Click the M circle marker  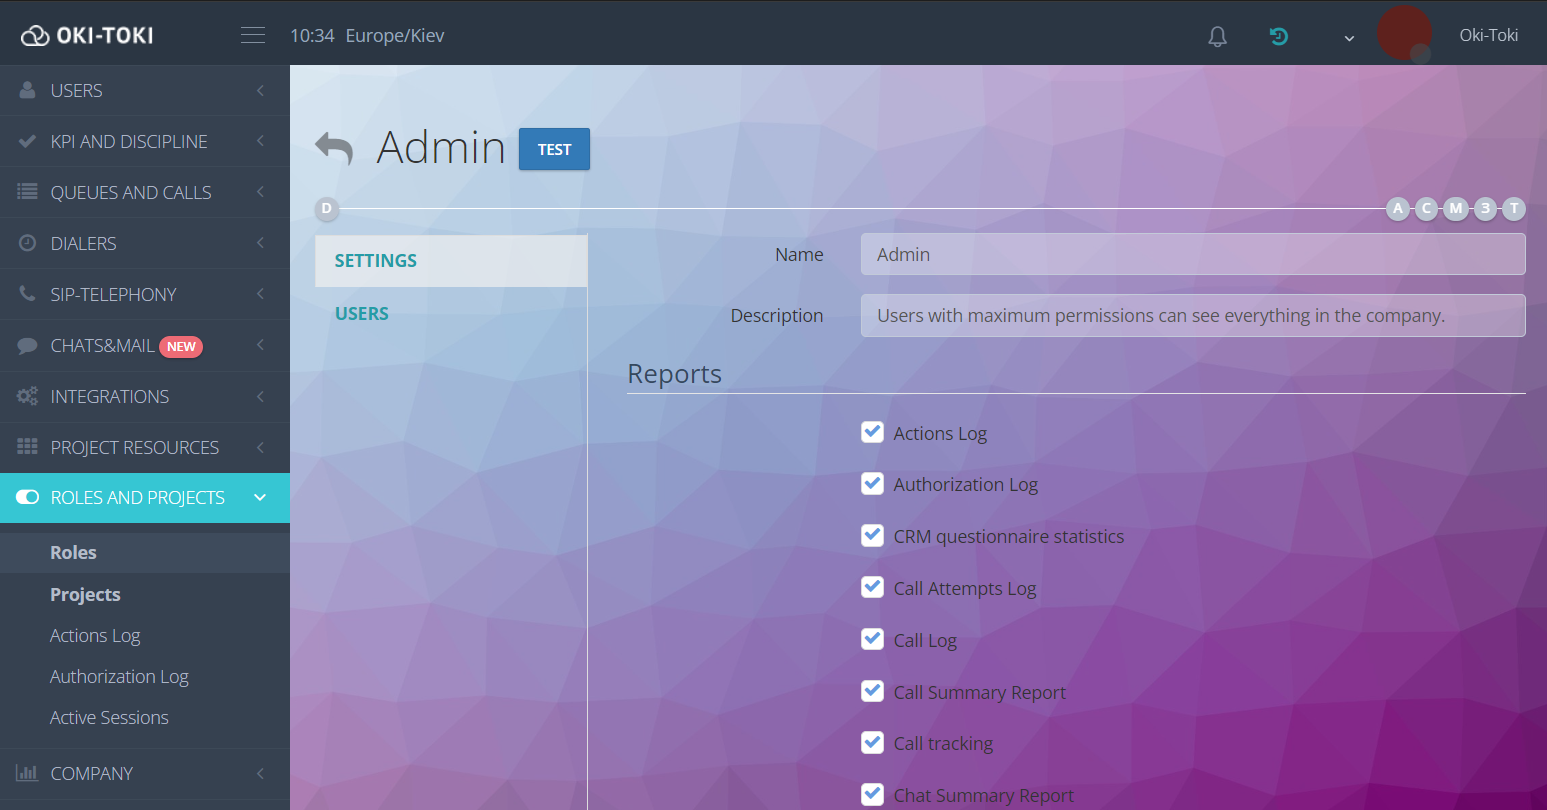point(1456,208)
